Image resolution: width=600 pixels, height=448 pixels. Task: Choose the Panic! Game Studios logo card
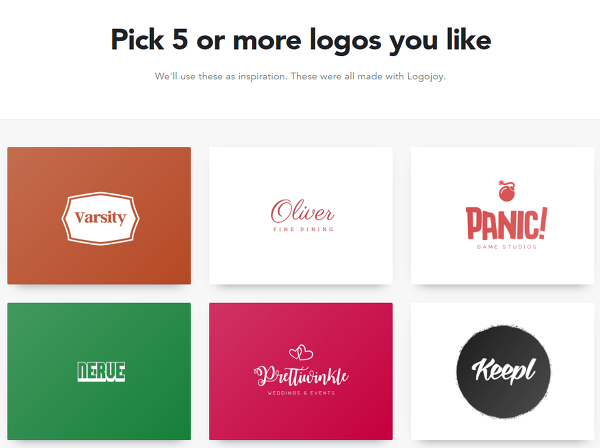pos(502,215)
